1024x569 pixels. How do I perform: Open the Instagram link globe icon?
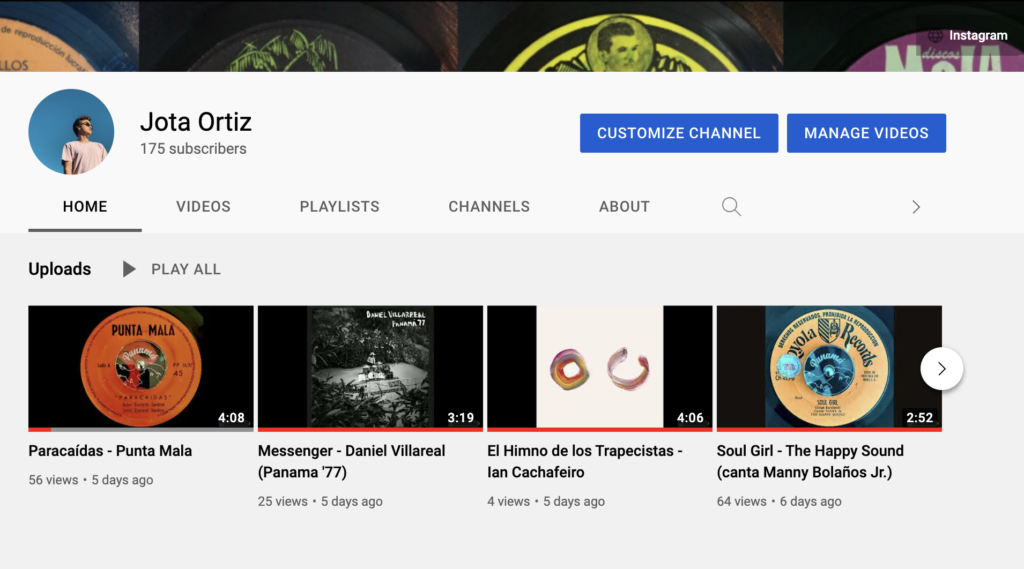pos(935,35)
